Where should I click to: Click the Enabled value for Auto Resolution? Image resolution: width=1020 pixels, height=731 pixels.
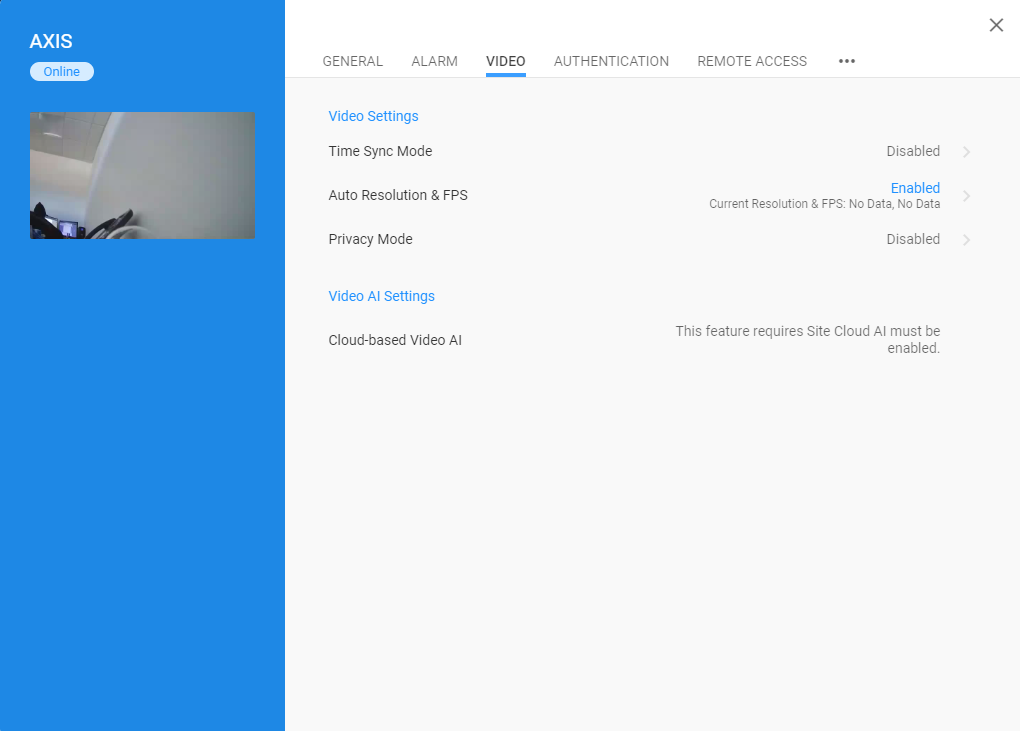tap(915, 188)
